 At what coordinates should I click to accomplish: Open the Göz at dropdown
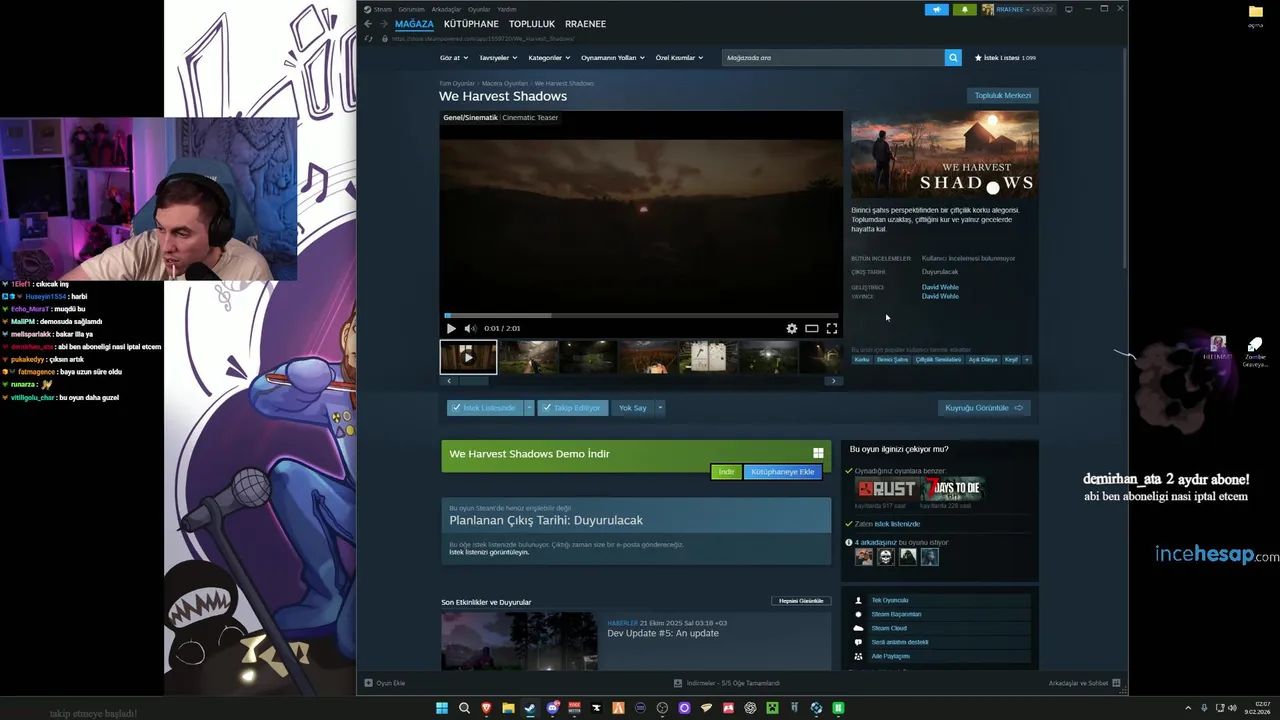[453, 58]
